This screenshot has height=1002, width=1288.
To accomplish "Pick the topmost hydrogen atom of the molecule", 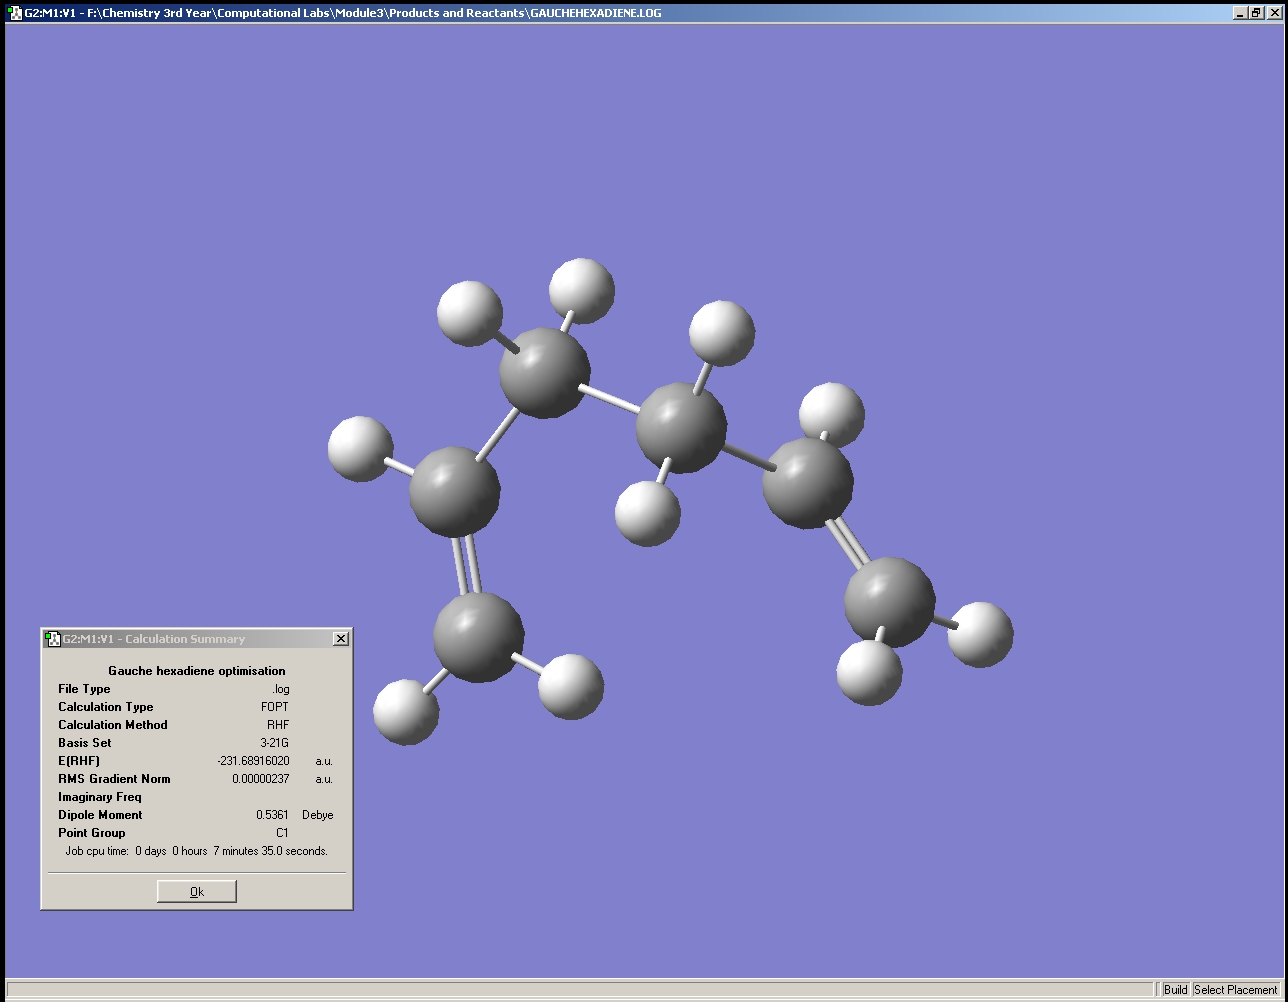I will pyautogui.click(x=582, y=290).
